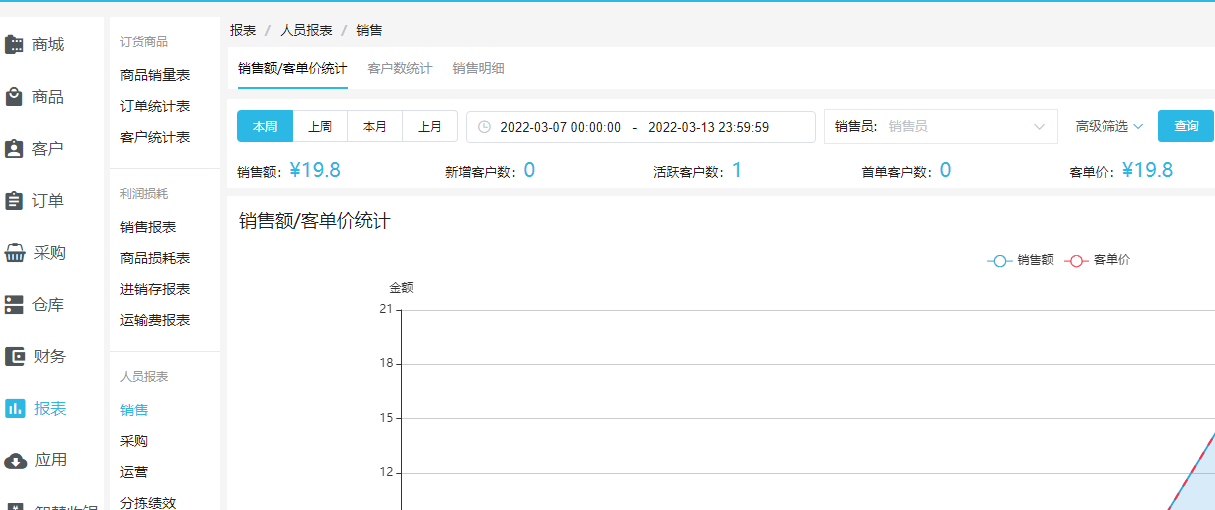Click 销售 in breadcrumb
The width and height of the screenshot is (1215, 510).
pos(369,30)
